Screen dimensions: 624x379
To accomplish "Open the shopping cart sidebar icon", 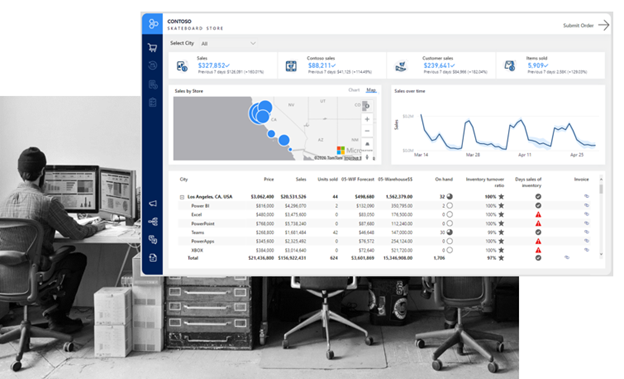I will [x=152, y=48].
